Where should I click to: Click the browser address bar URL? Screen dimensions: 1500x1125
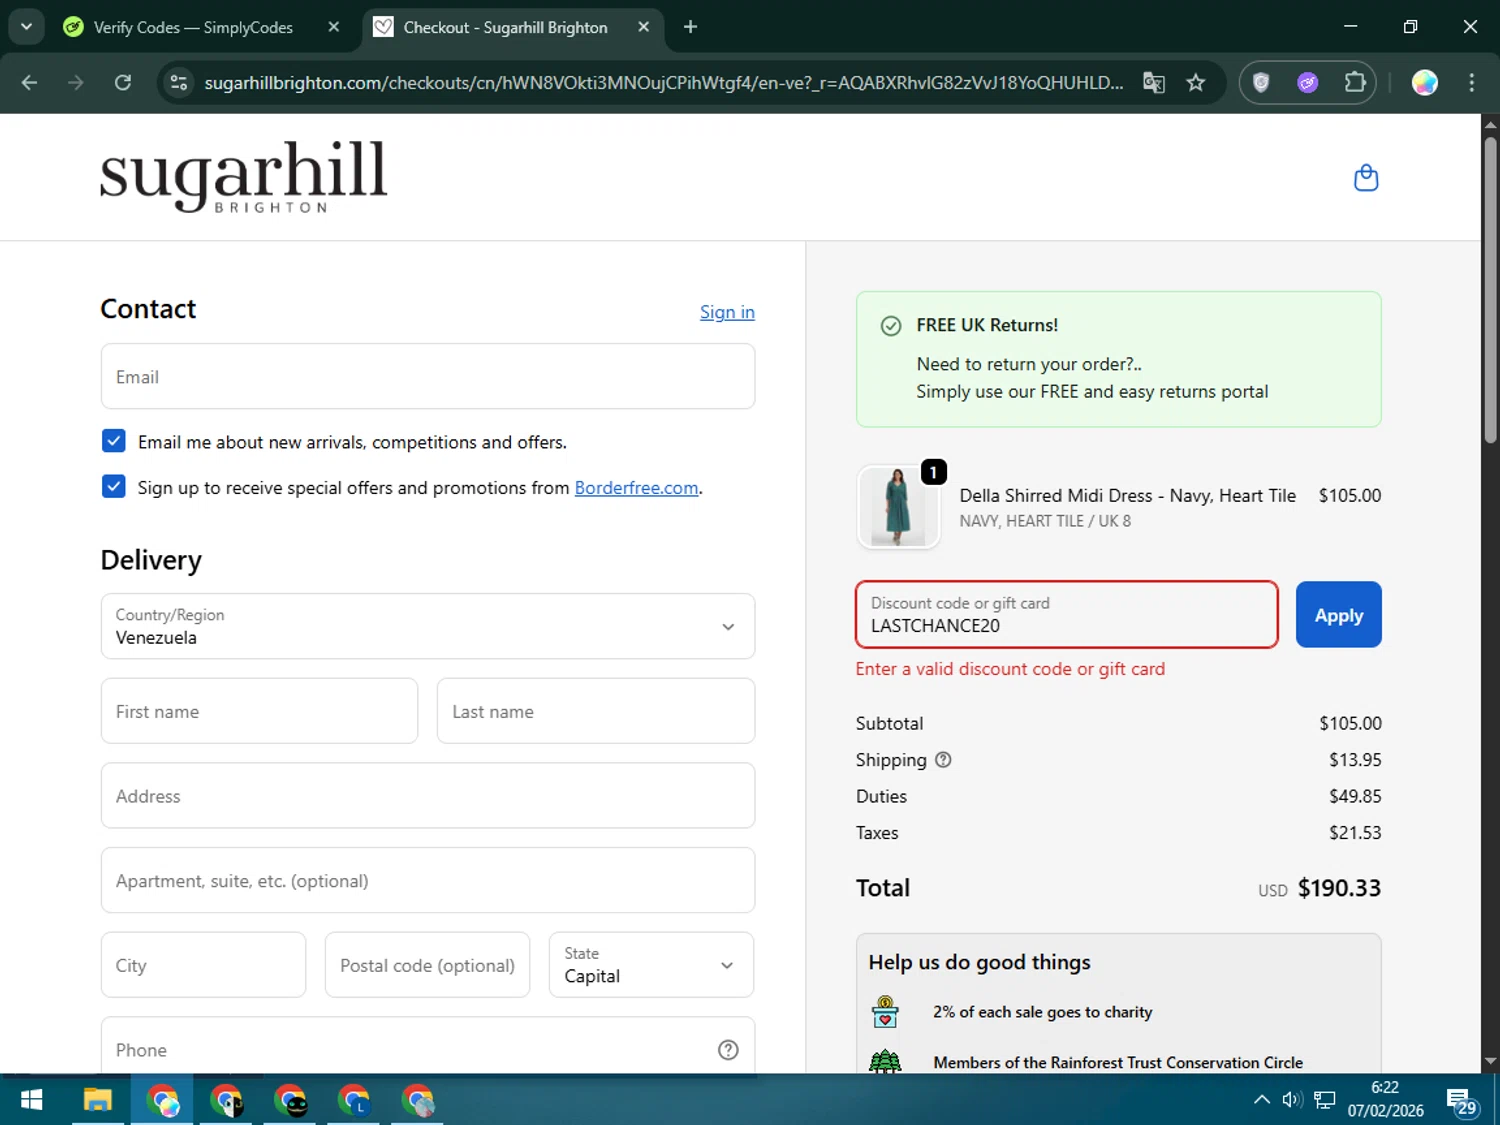[x=663, y=82]
